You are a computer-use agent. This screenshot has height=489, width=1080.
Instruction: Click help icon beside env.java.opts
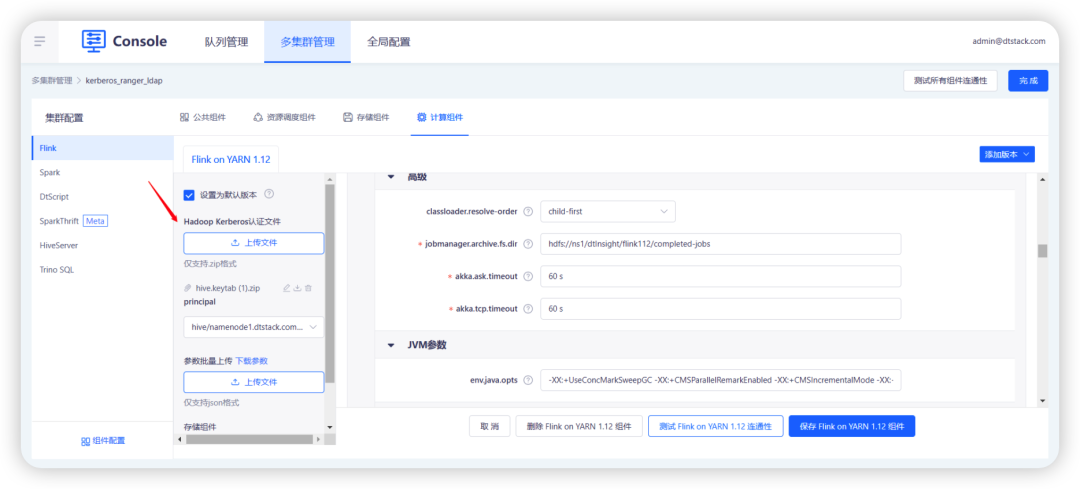pos(528,380)
